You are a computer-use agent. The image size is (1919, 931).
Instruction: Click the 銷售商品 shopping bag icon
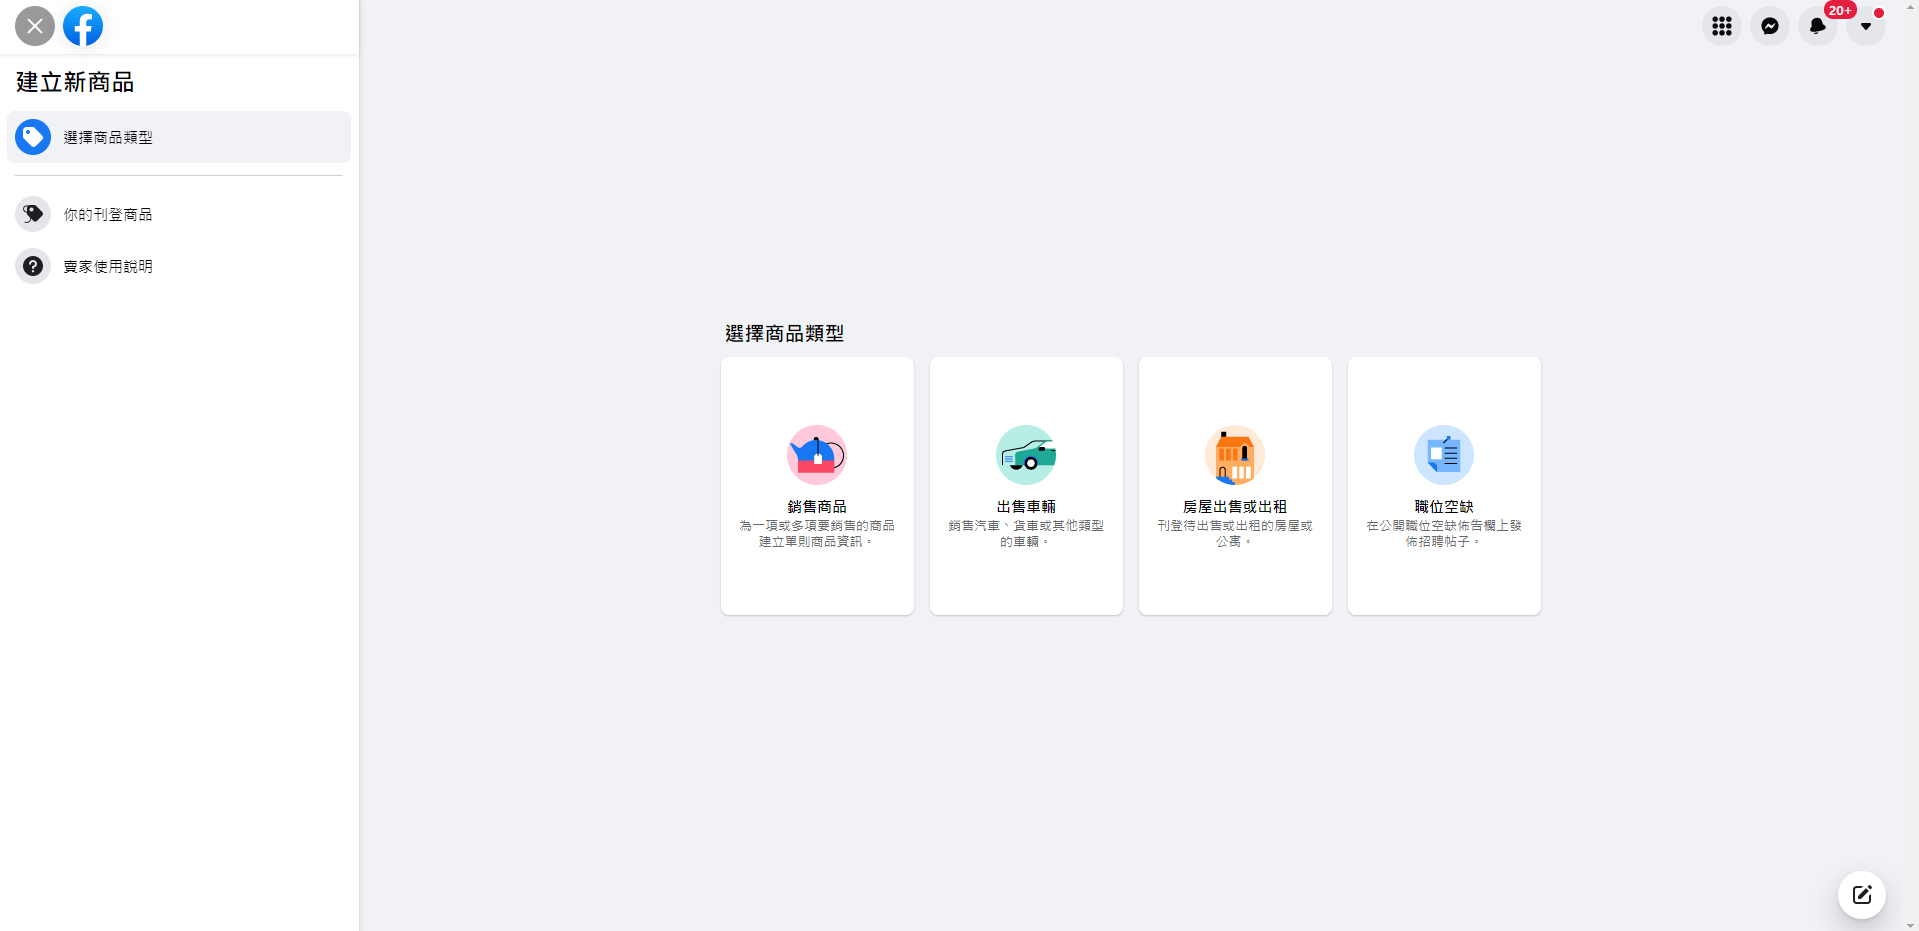(x=817, y=455)
